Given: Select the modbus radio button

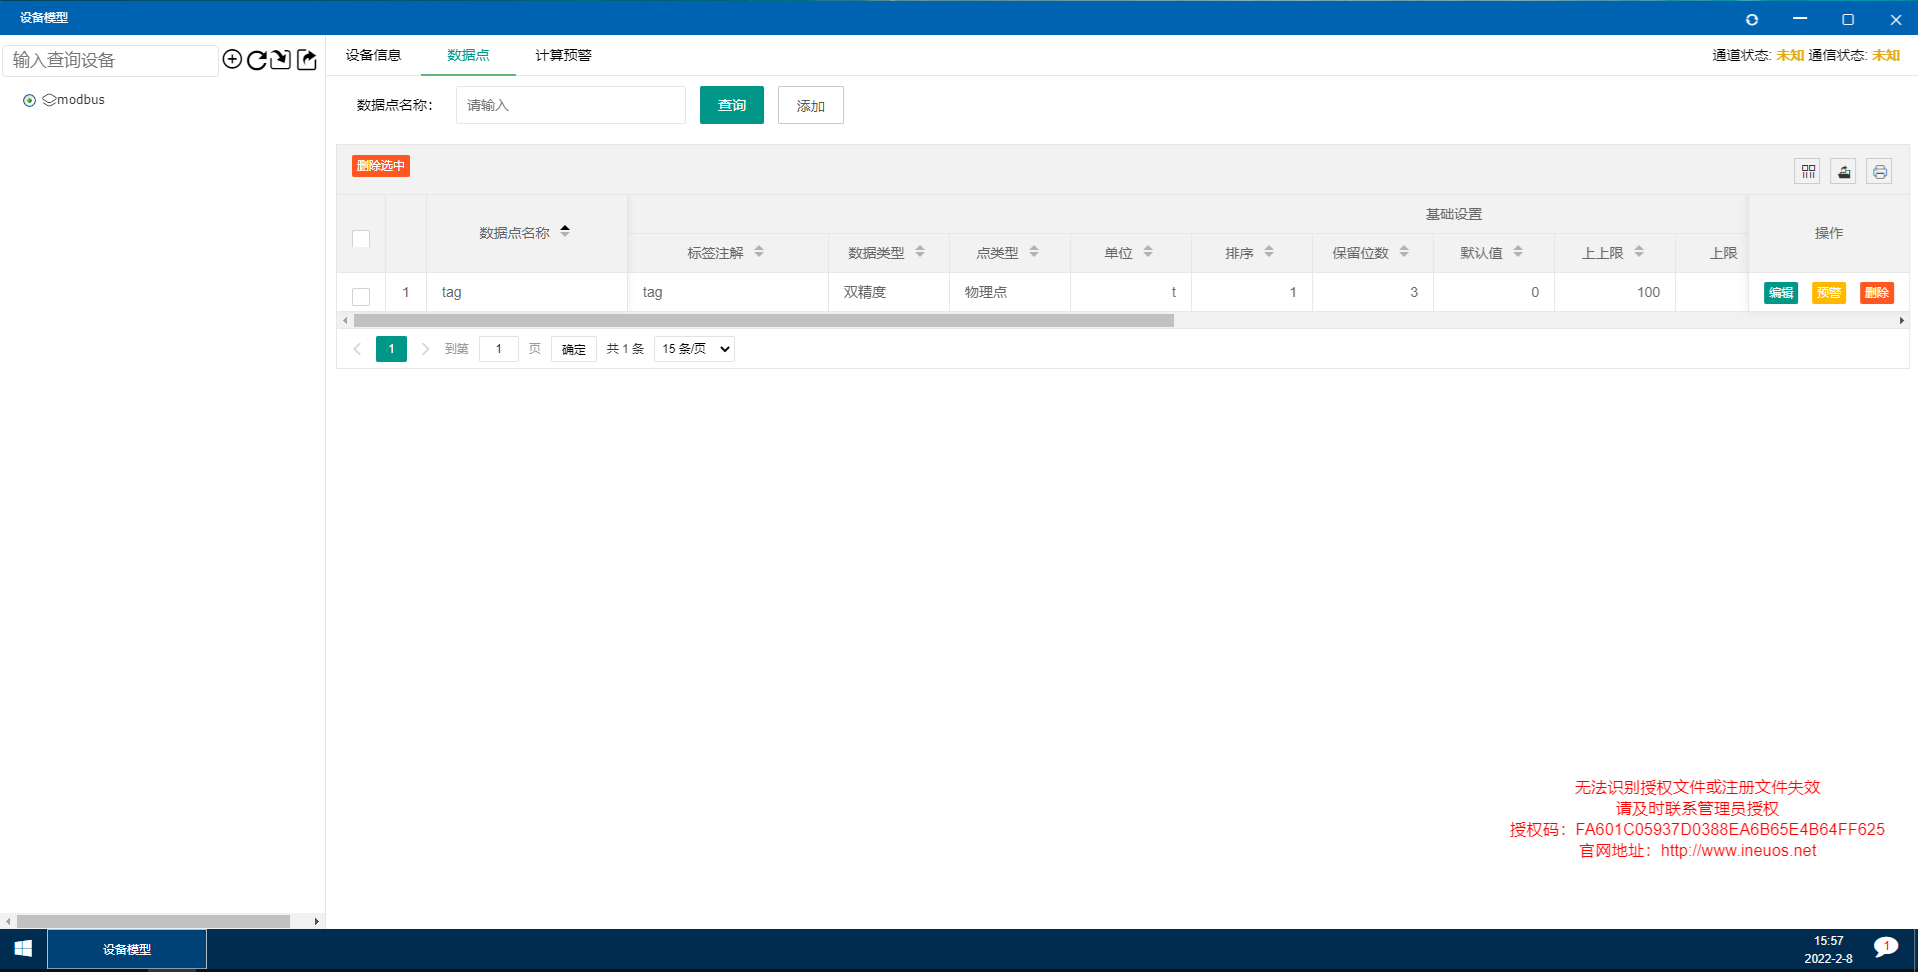Looking at the screenshot, I should 29,100.
